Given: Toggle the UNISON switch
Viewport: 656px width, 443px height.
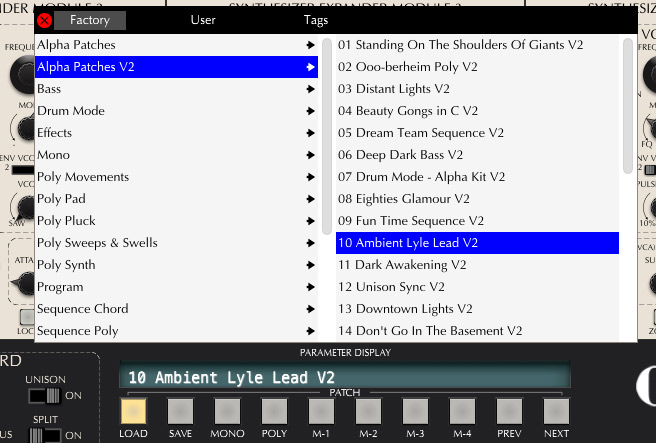Looking at the screenshot, I should tap(44, 396).
